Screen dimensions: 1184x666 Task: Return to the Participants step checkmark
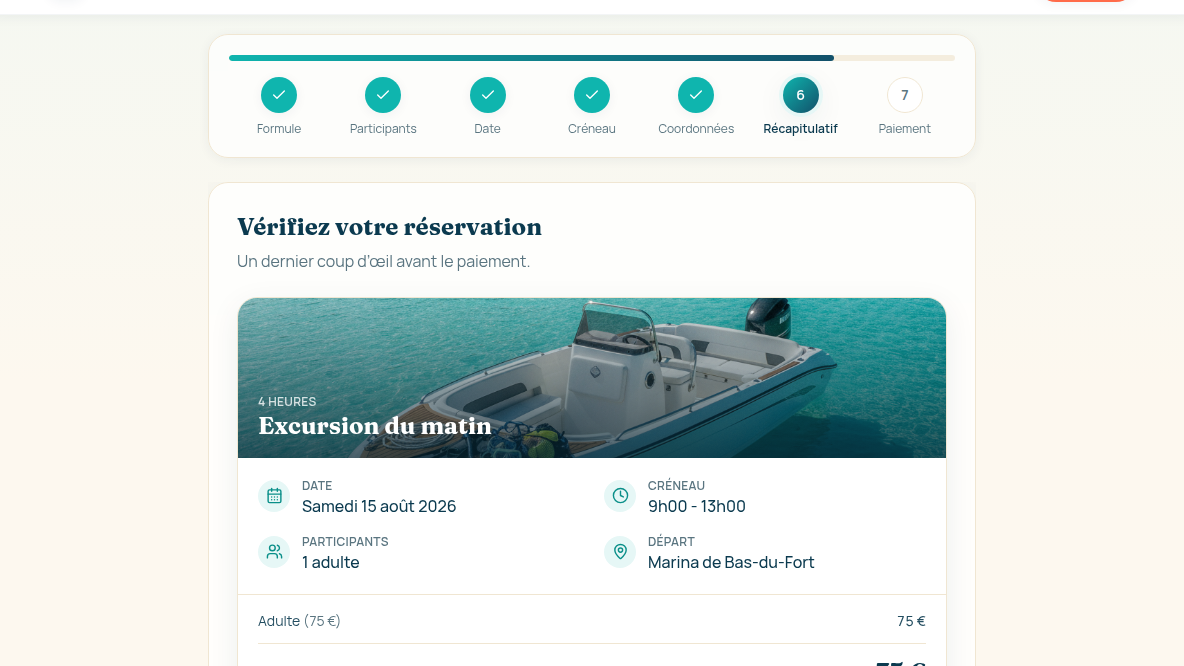click(383, 95)
